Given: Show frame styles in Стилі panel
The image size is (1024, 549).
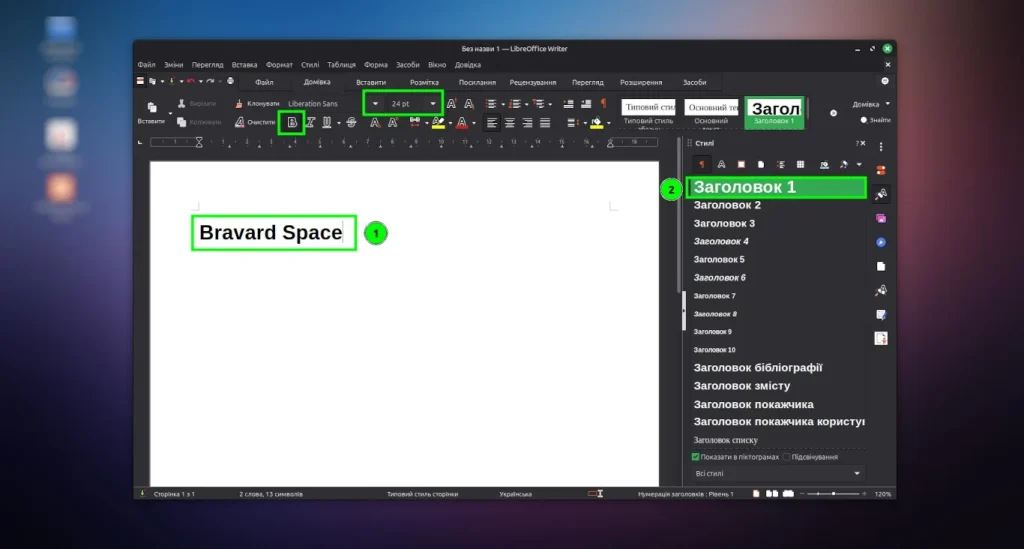Looking at the screenshot, I should pyautogui.click(x=741, y=165).
